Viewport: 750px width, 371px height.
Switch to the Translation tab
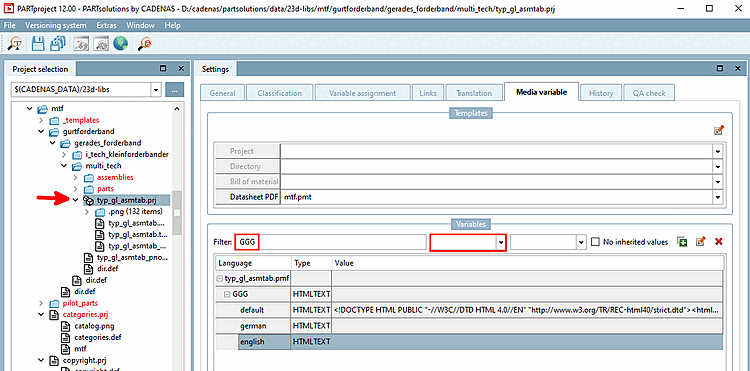point(474,93)
